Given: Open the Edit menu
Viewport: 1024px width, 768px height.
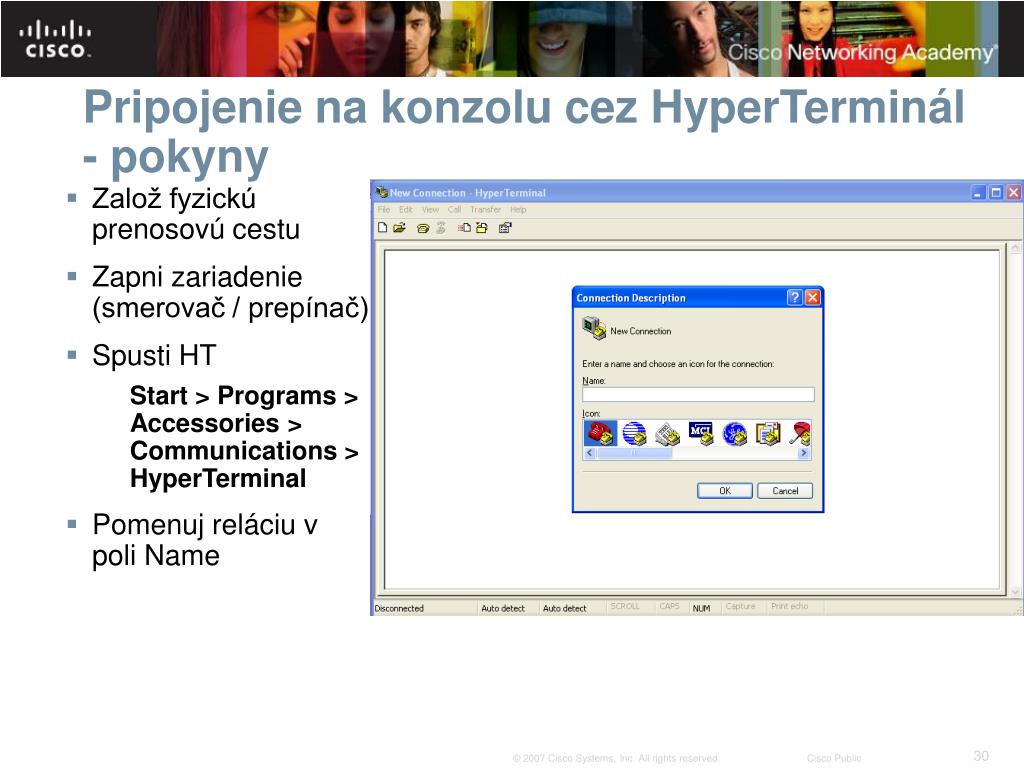Looking at the screenshot, I should click(x=406, y=210).
